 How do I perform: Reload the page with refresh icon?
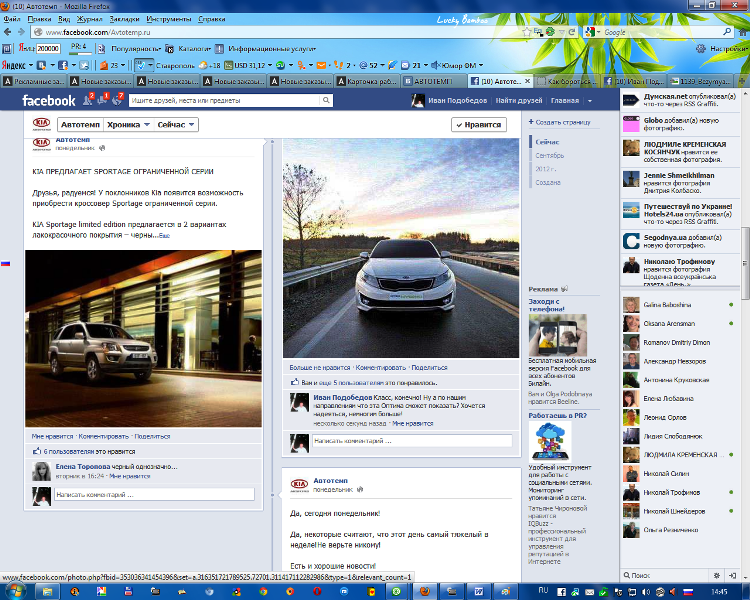572,32
